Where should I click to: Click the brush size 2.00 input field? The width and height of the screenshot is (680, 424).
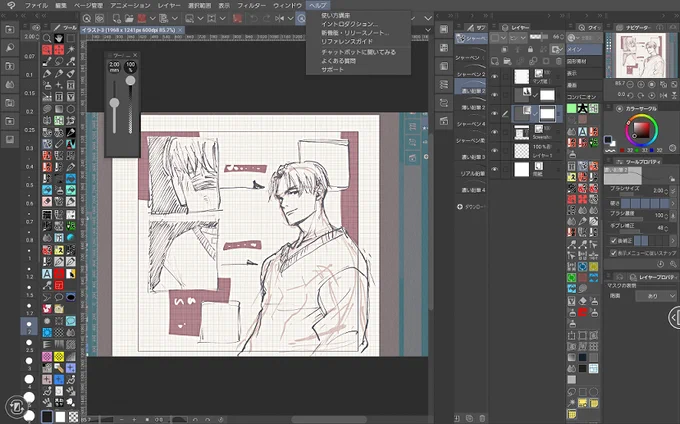658,191
